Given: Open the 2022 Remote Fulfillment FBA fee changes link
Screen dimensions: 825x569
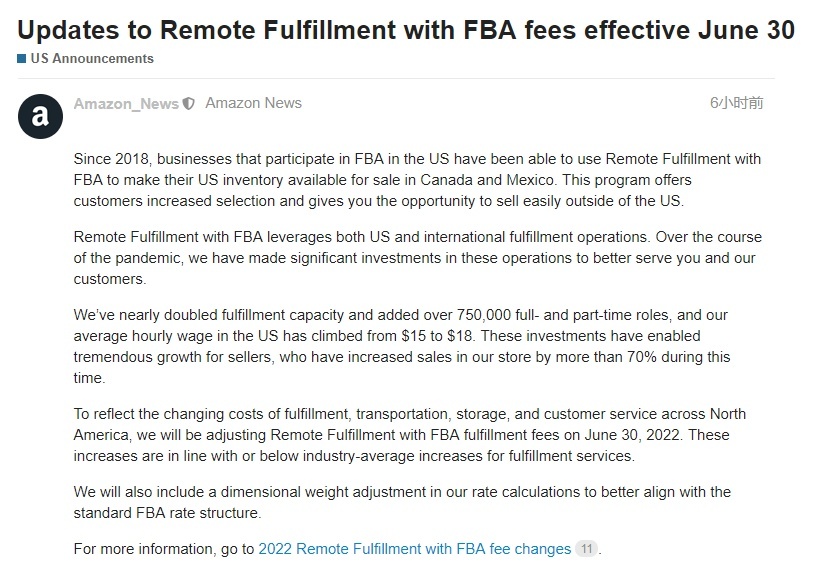Looking at the screenshot, I should 415,549.
